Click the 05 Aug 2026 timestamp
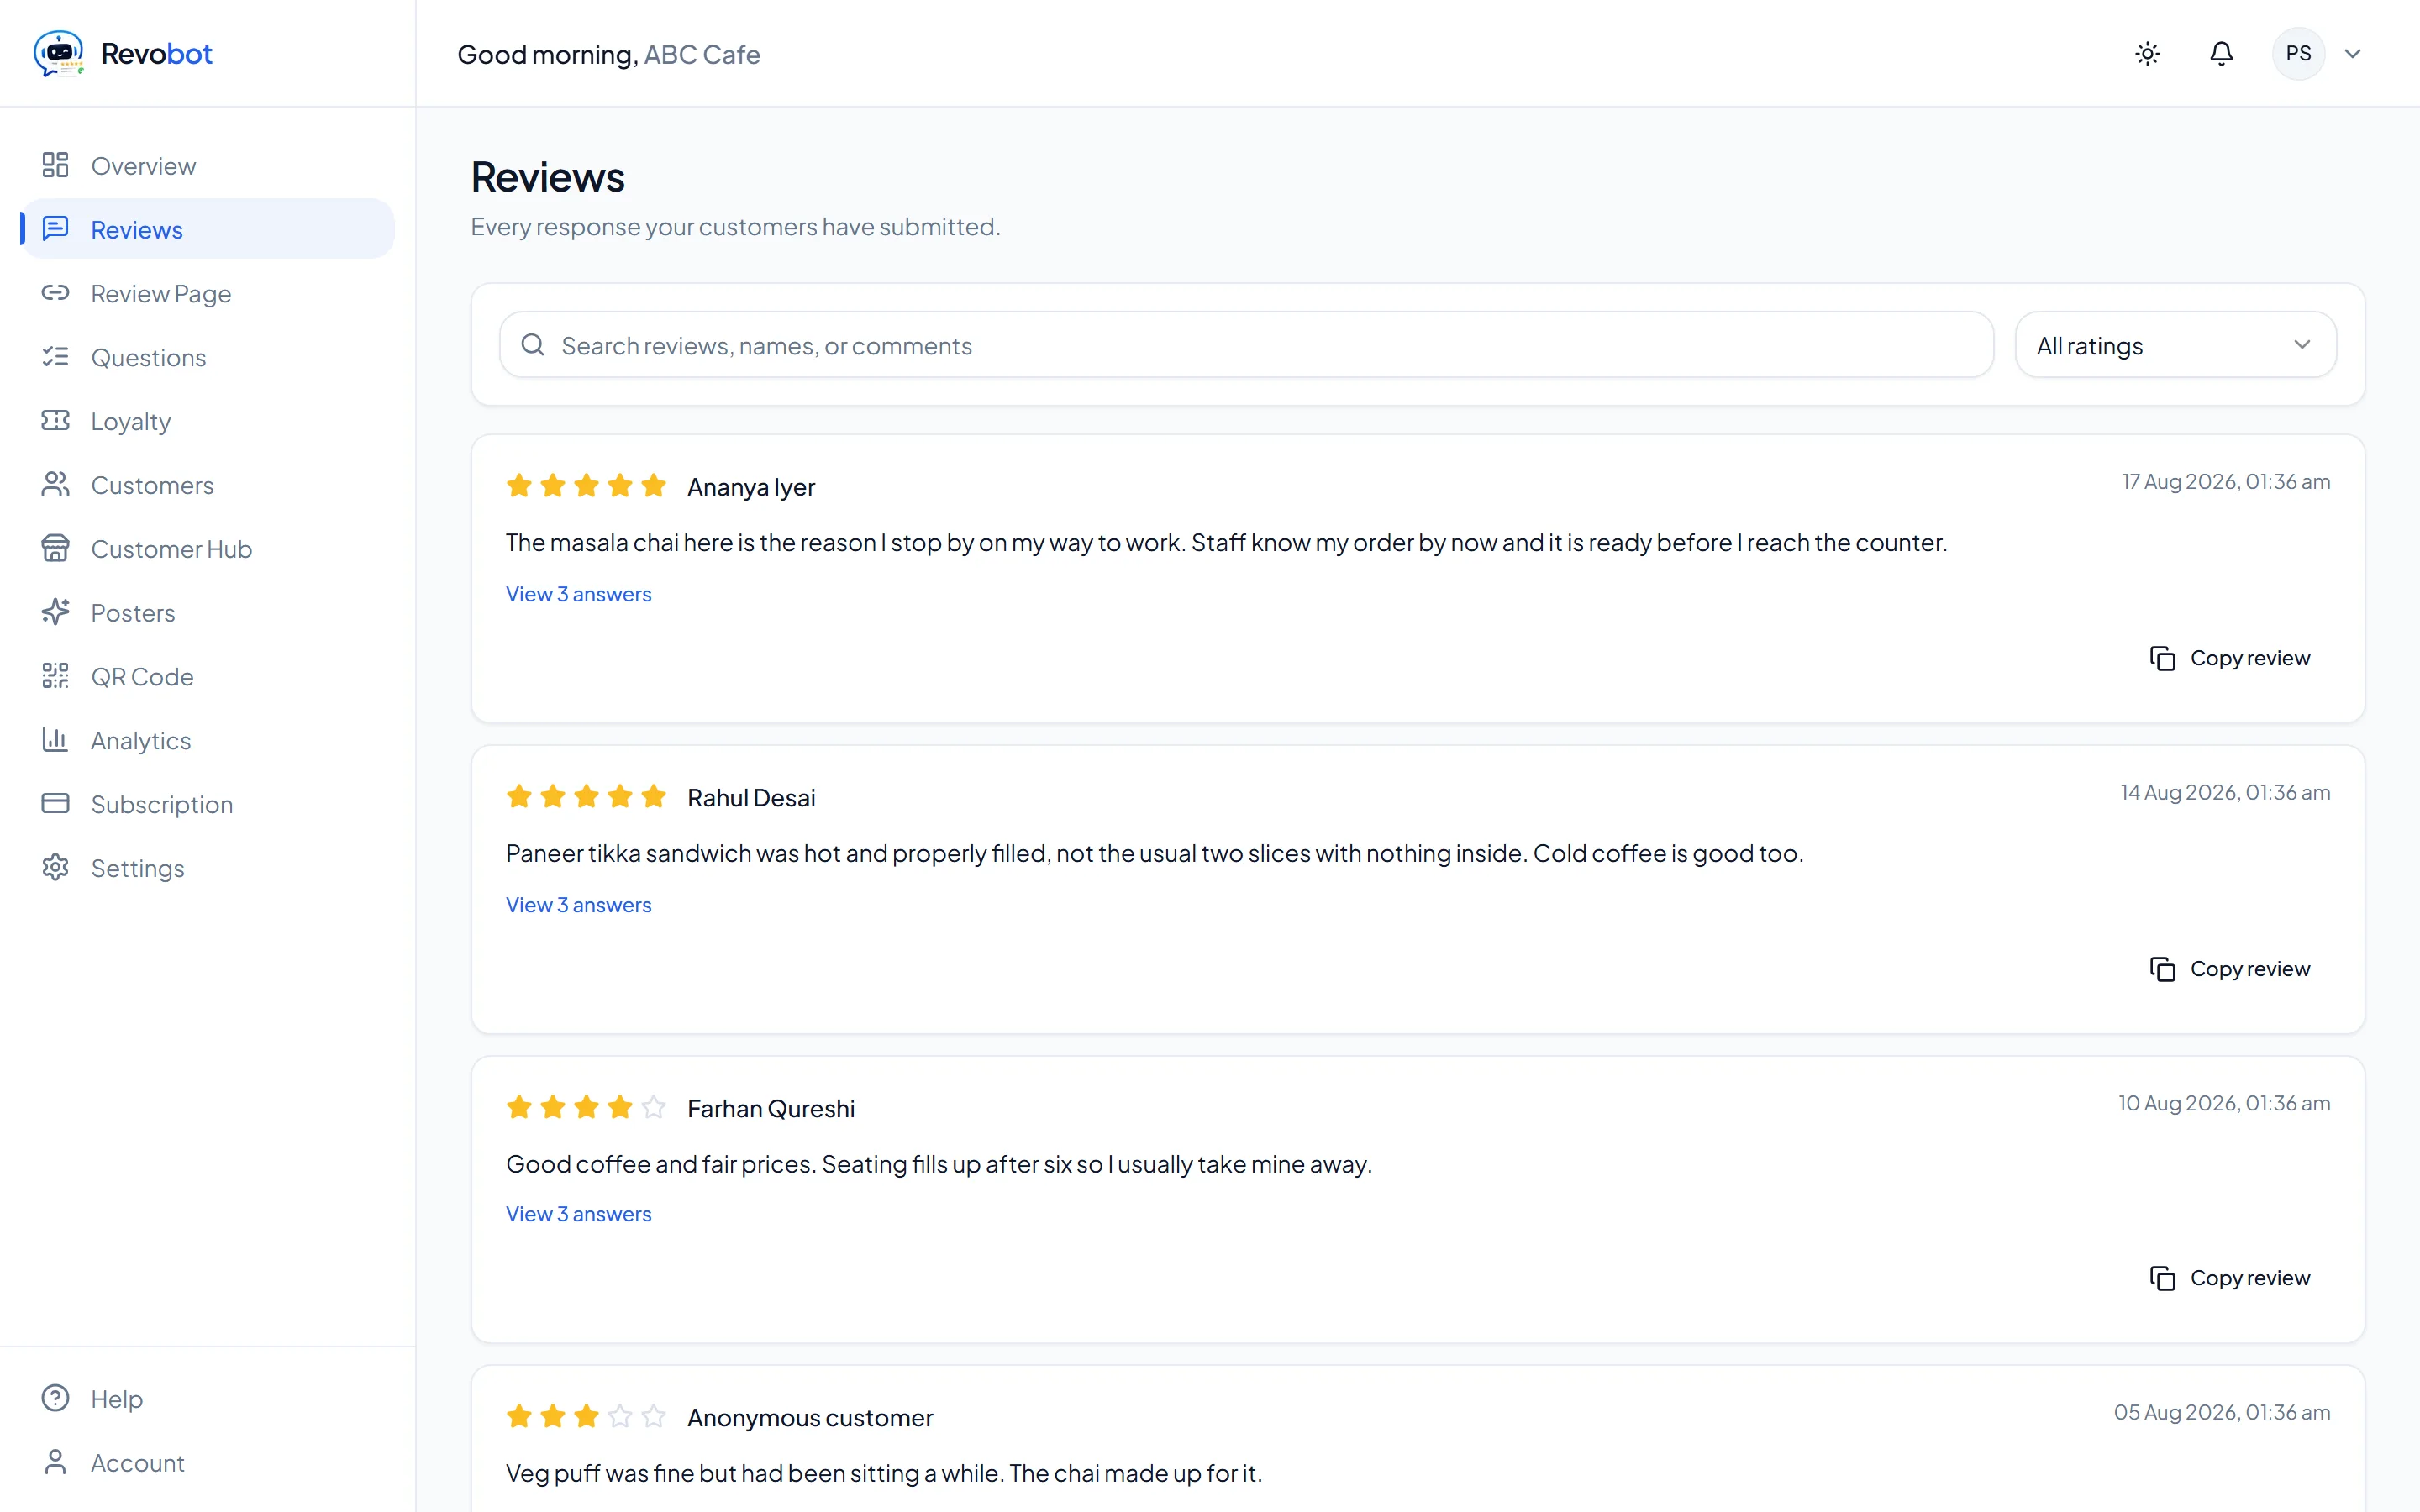The image size is (2420, 1512). 2222,1412
